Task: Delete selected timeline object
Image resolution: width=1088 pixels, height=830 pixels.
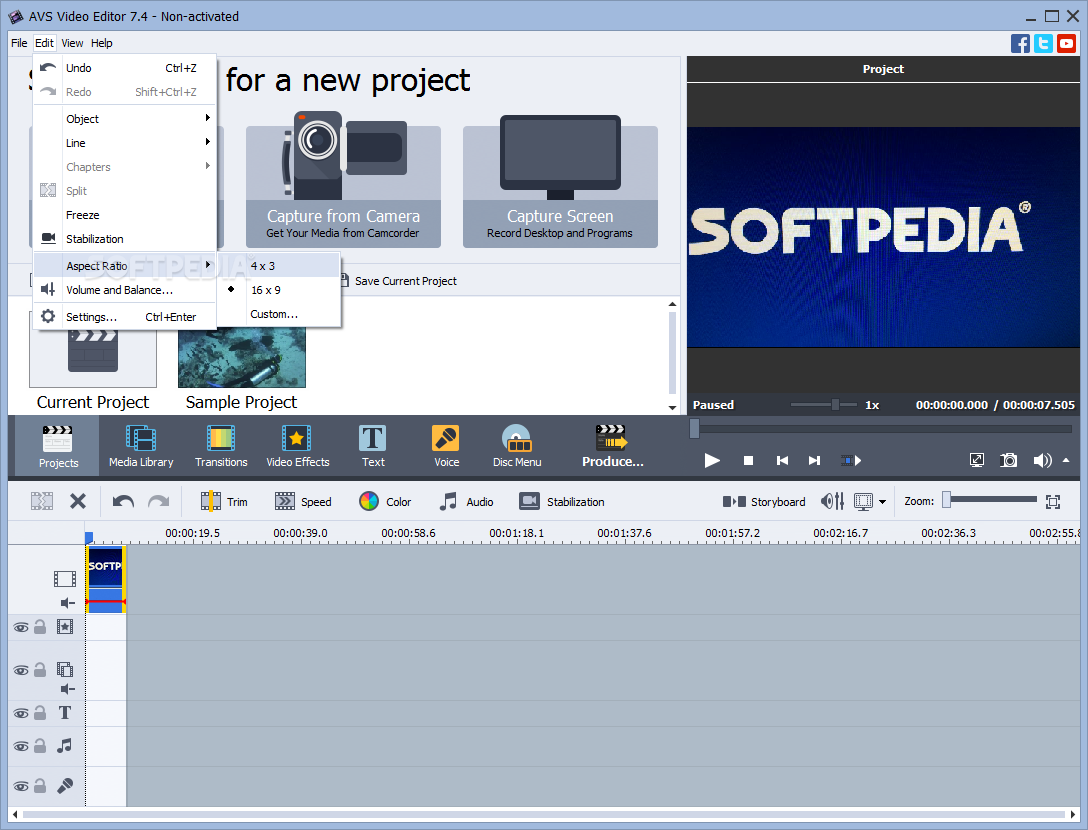Action: (x=78, y=501)
